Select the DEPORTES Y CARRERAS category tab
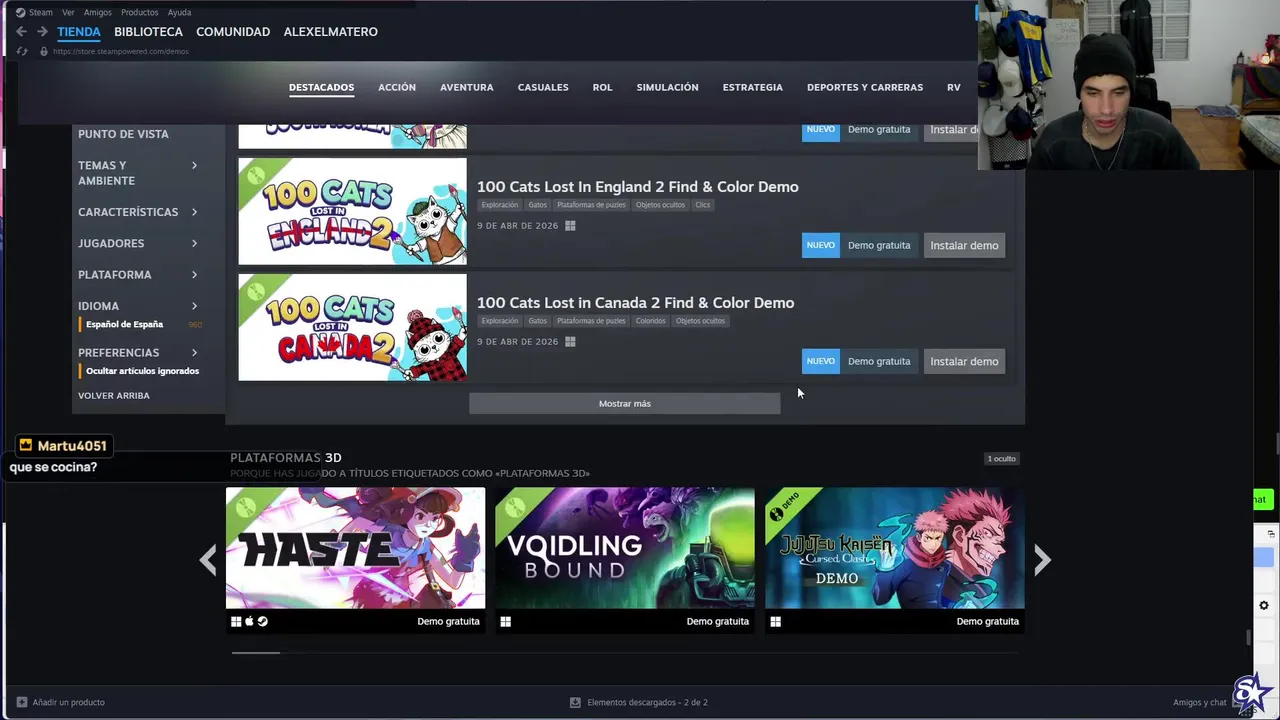This screenshot has height=720, width=1280. tap(865, 87)
